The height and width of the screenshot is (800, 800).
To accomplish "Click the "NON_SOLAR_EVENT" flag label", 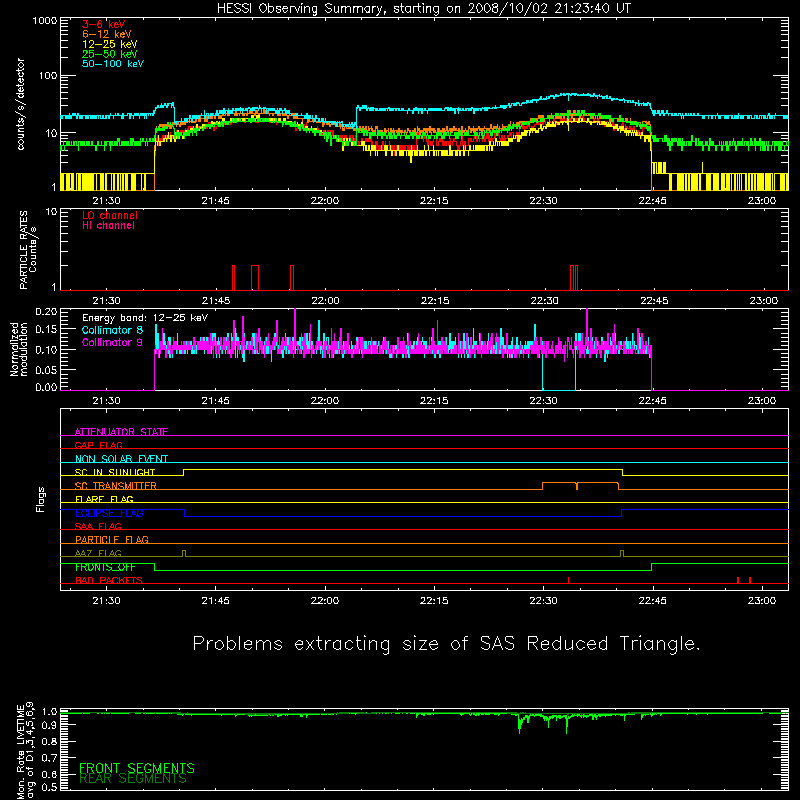I will click(x=121, y=459).
